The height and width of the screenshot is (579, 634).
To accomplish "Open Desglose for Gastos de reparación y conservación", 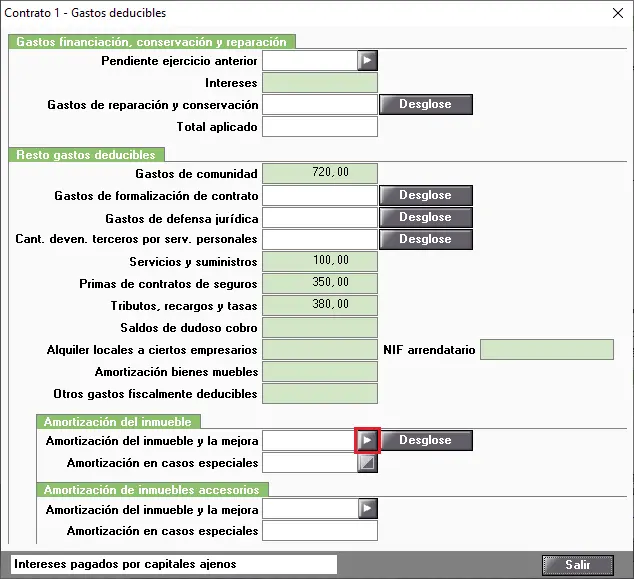I will click(426, 104).
